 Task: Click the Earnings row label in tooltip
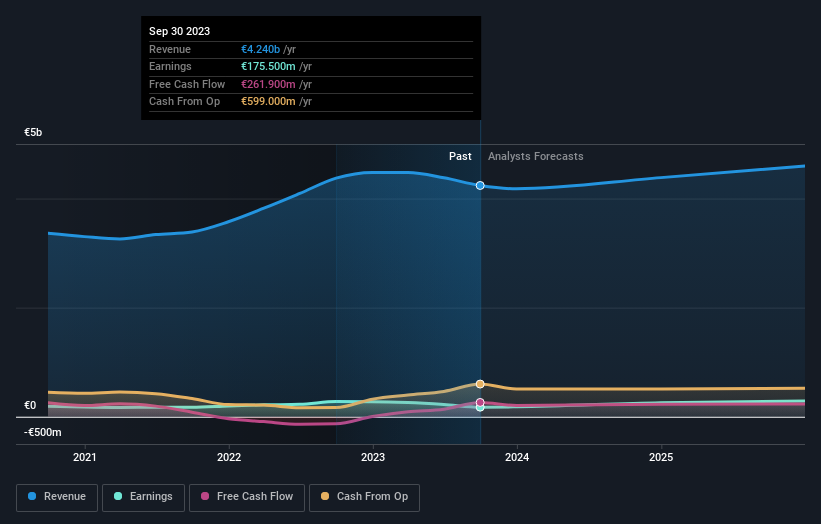point(170,66)
